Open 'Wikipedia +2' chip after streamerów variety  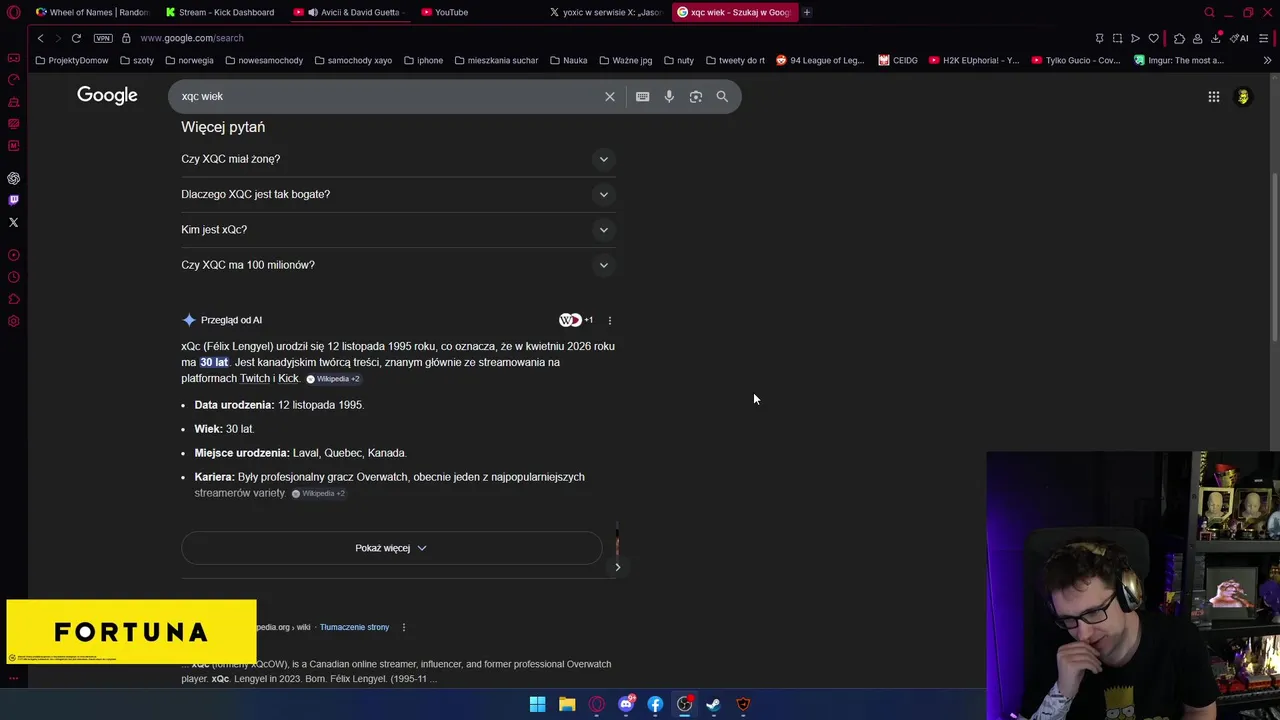[318, 493]
